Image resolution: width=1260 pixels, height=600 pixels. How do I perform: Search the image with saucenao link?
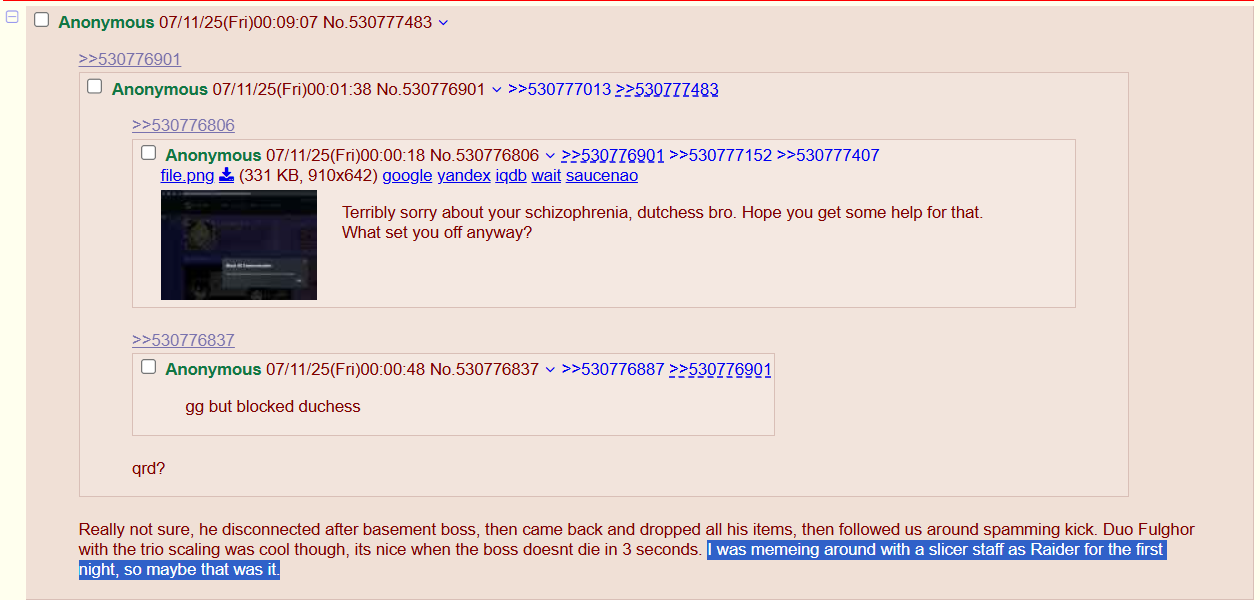tap(602, 175)
